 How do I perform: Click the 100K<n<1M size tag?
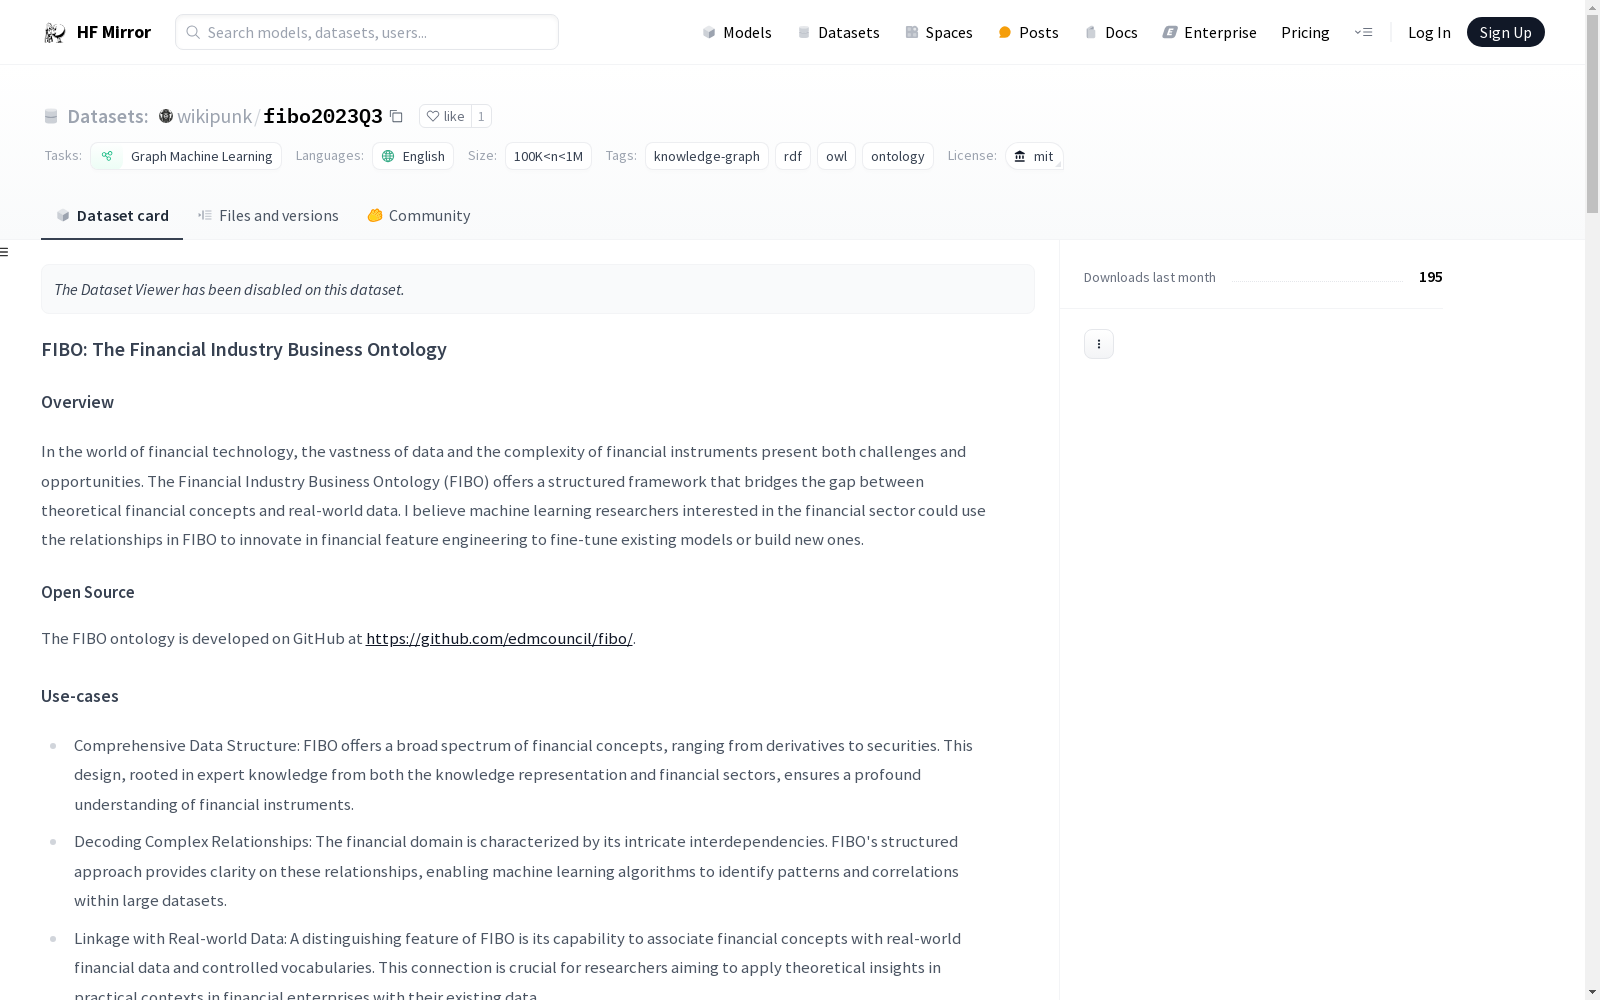click(548, 156)
